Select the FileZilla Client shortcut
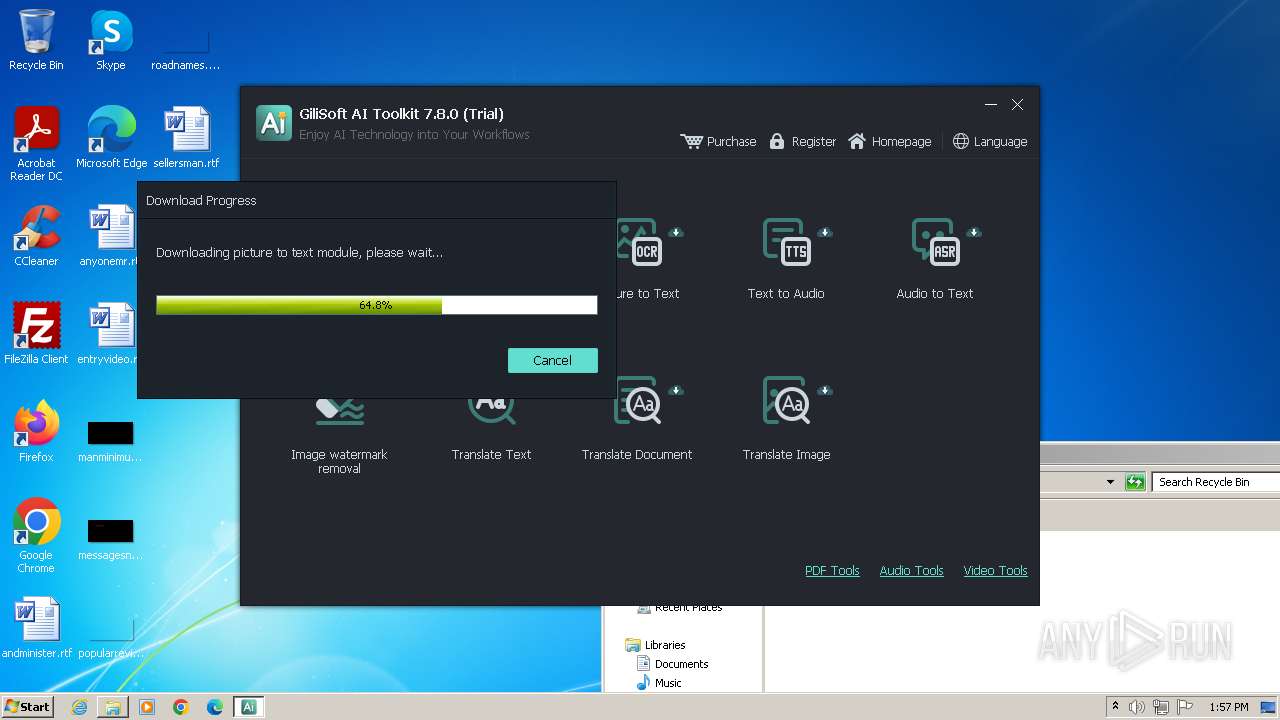Screen dimensions: 1280x720 point(36,334)
